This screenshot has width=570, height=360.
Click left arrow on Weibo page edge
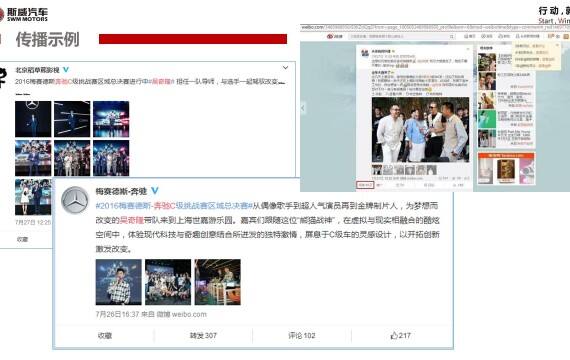click(303, 108)
